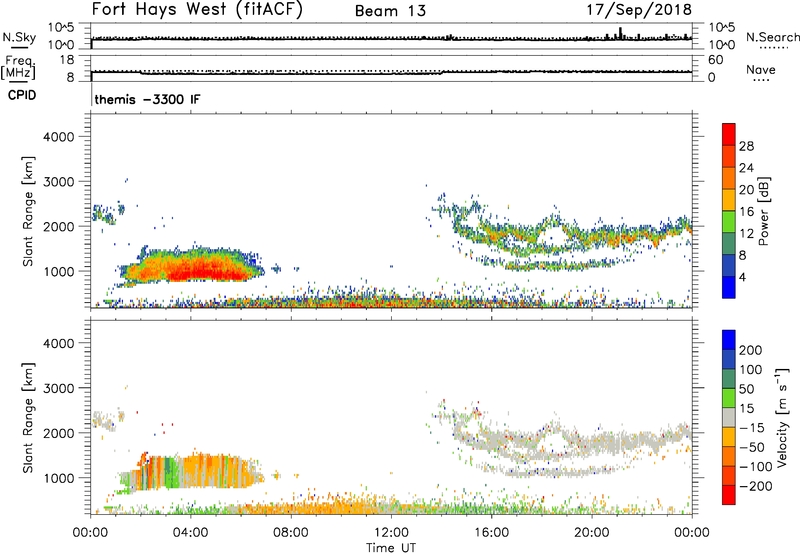Click the '08:00' time axis label

point(291,533)
